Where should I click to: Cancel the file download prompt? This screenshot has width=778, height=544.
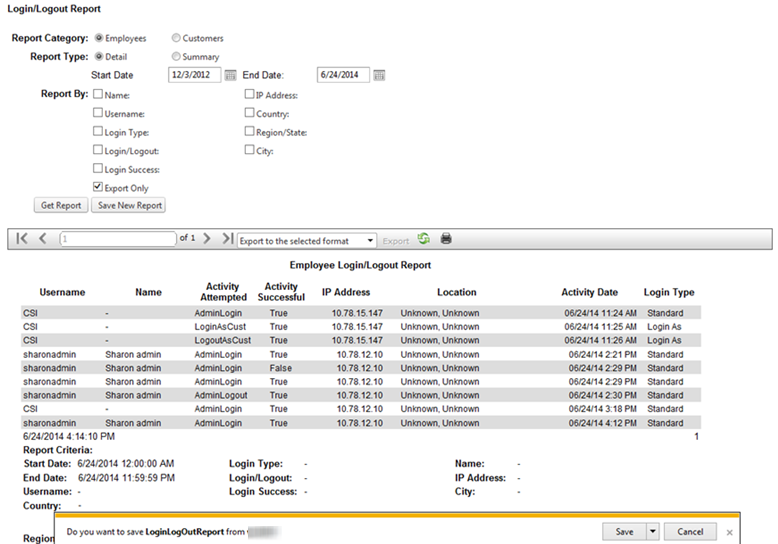pyautogui.click(x=690, y=532)
